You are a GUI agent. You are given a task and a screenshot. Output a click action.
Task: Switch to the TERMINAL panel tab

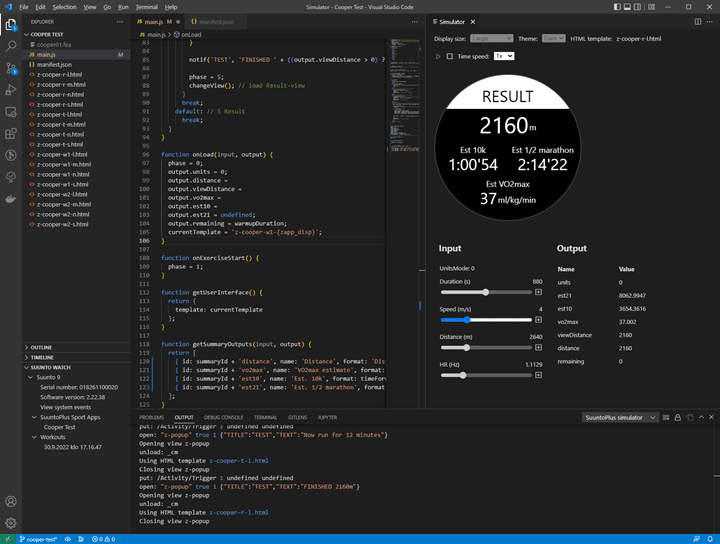coord(265,417)
